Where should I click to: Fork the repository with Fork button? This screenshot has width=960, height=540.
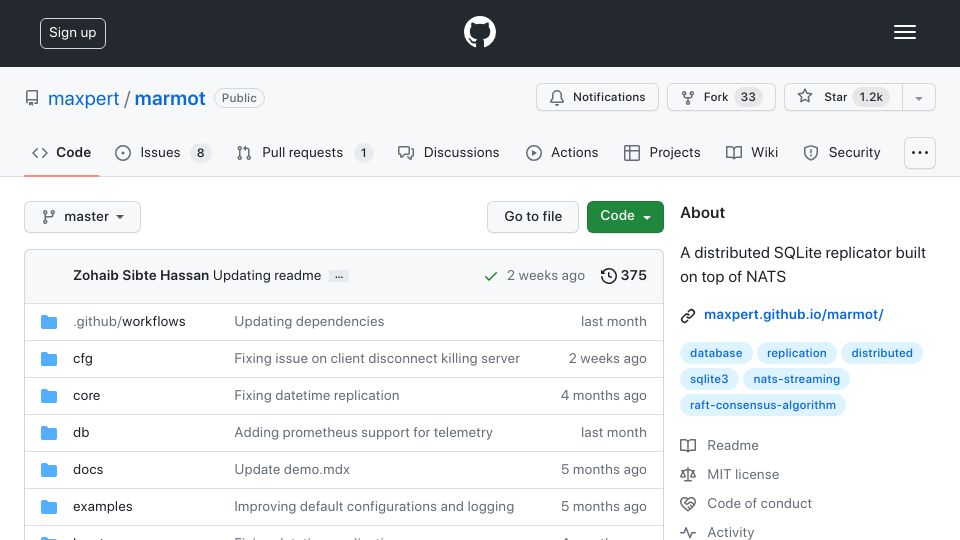(721, 97)
